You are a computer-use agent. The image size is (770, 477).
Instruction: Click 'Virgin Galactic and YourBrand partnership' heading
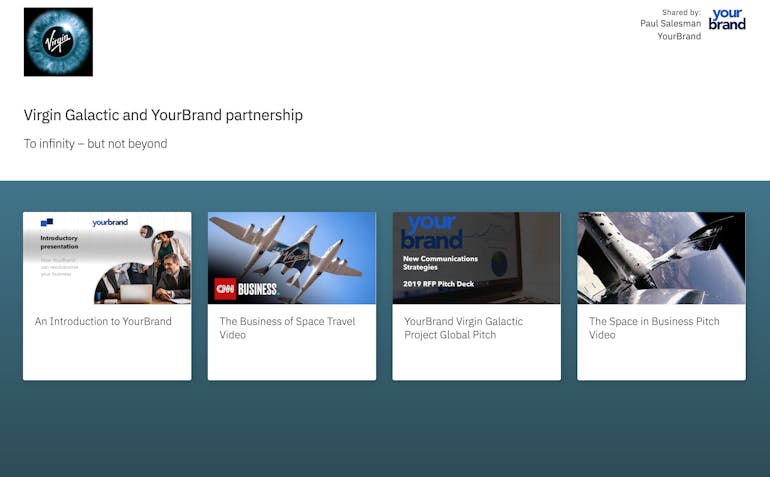tap(163, 115)
